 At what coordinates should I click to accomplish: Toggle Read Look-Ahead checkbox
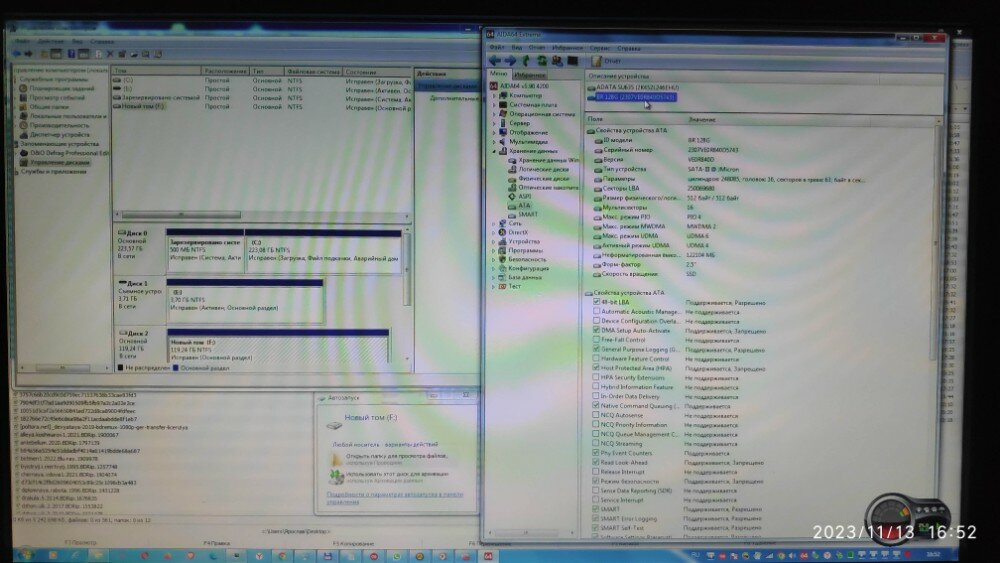pyautogui.click(x=596, y=462)
